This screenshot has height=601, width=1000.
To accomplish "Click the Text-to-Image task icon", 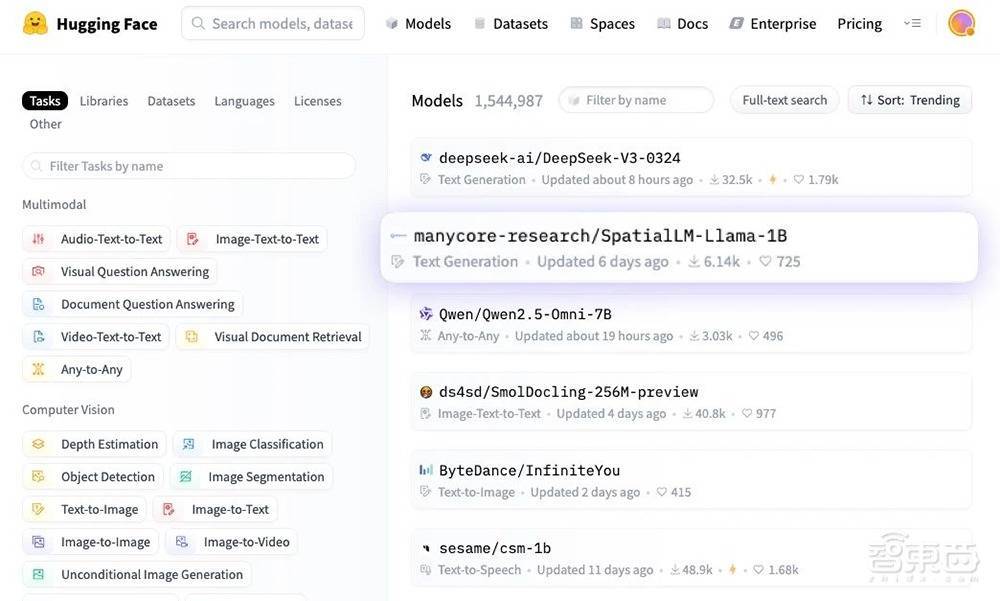I will pyautogui.click(x=38, y=509).
